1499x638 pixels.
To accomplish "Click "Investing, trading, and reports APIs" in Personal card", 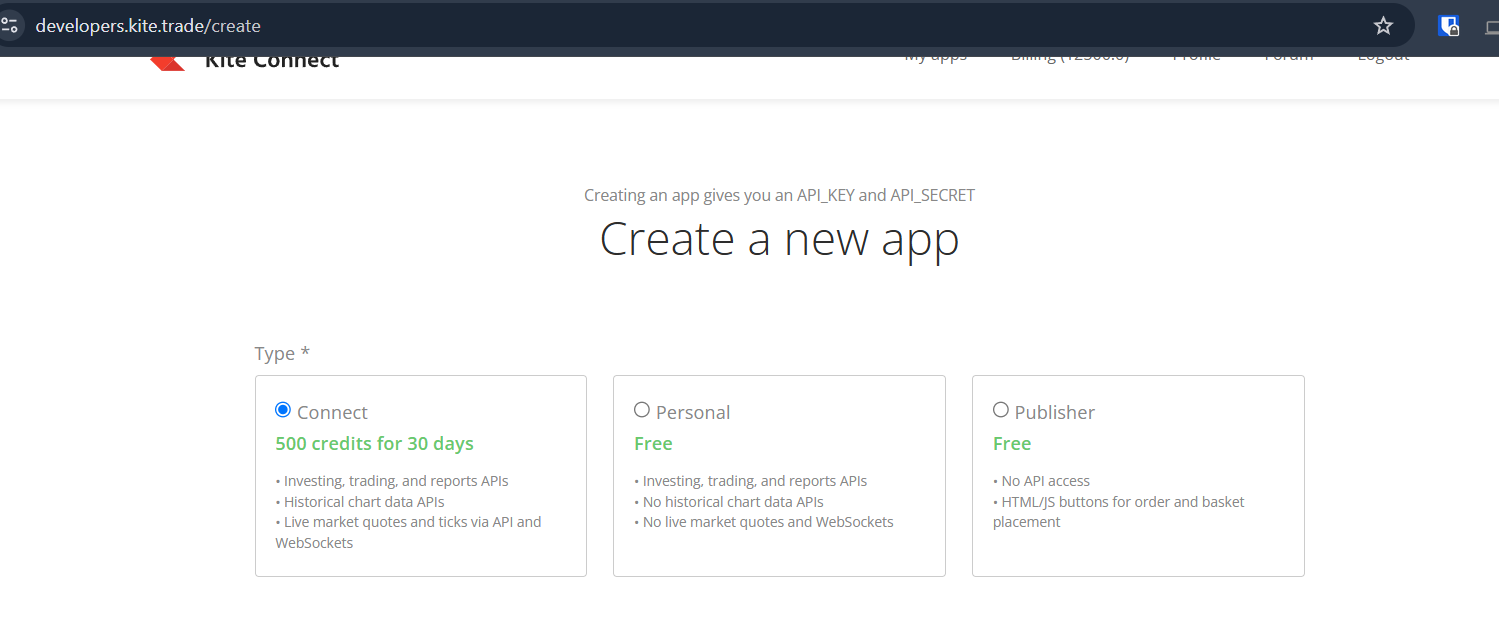I will pyautogui.click(x=755, y=481).
